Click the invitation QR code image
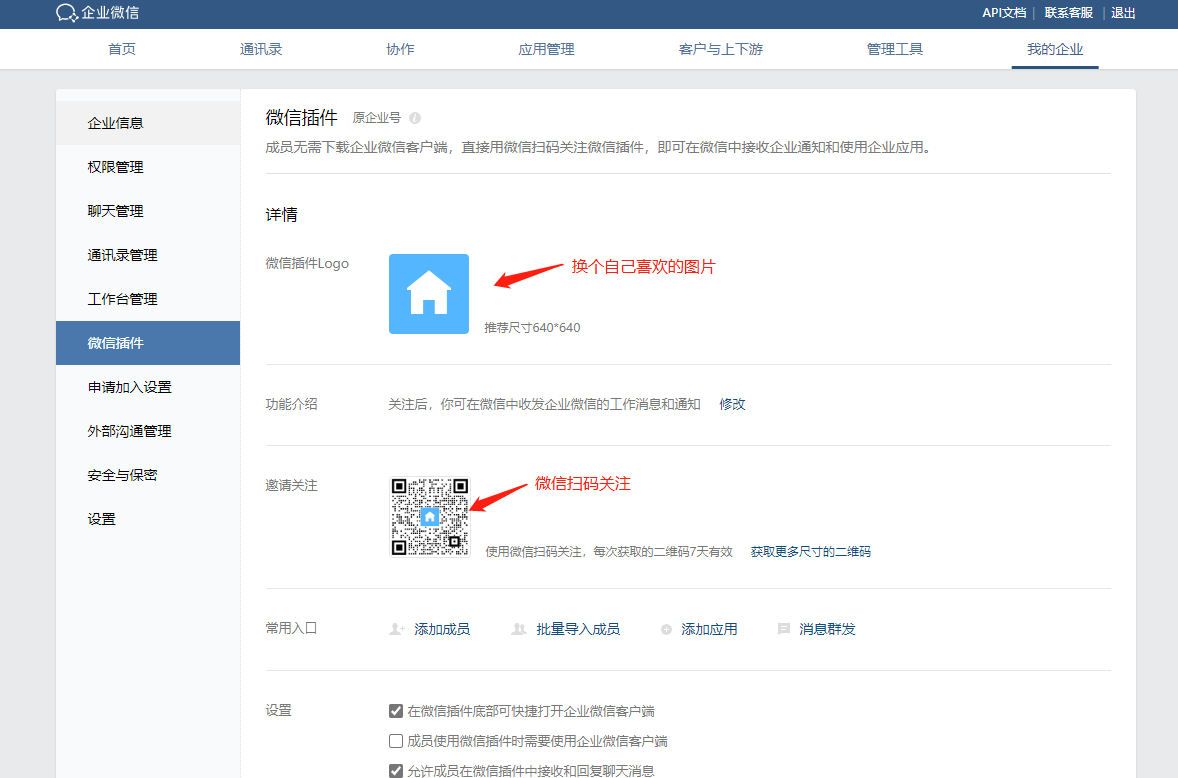This screenshot has height=778, width=1178. (428, 515)
